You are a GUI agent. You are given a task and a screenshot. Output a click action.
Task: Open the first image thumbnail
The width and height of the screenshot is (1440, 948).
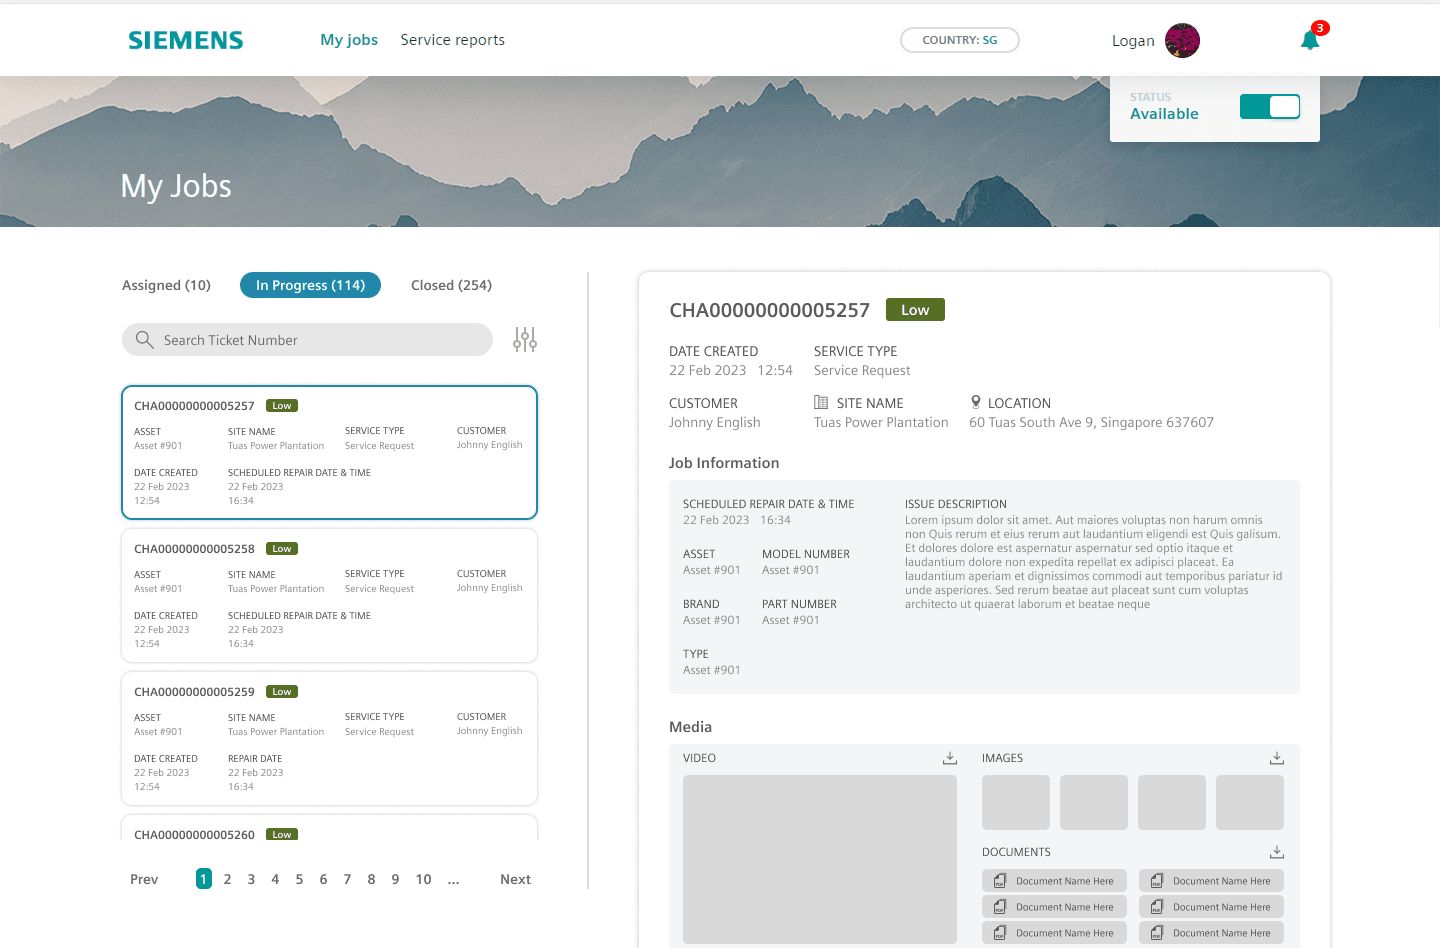click(1016, 802)
